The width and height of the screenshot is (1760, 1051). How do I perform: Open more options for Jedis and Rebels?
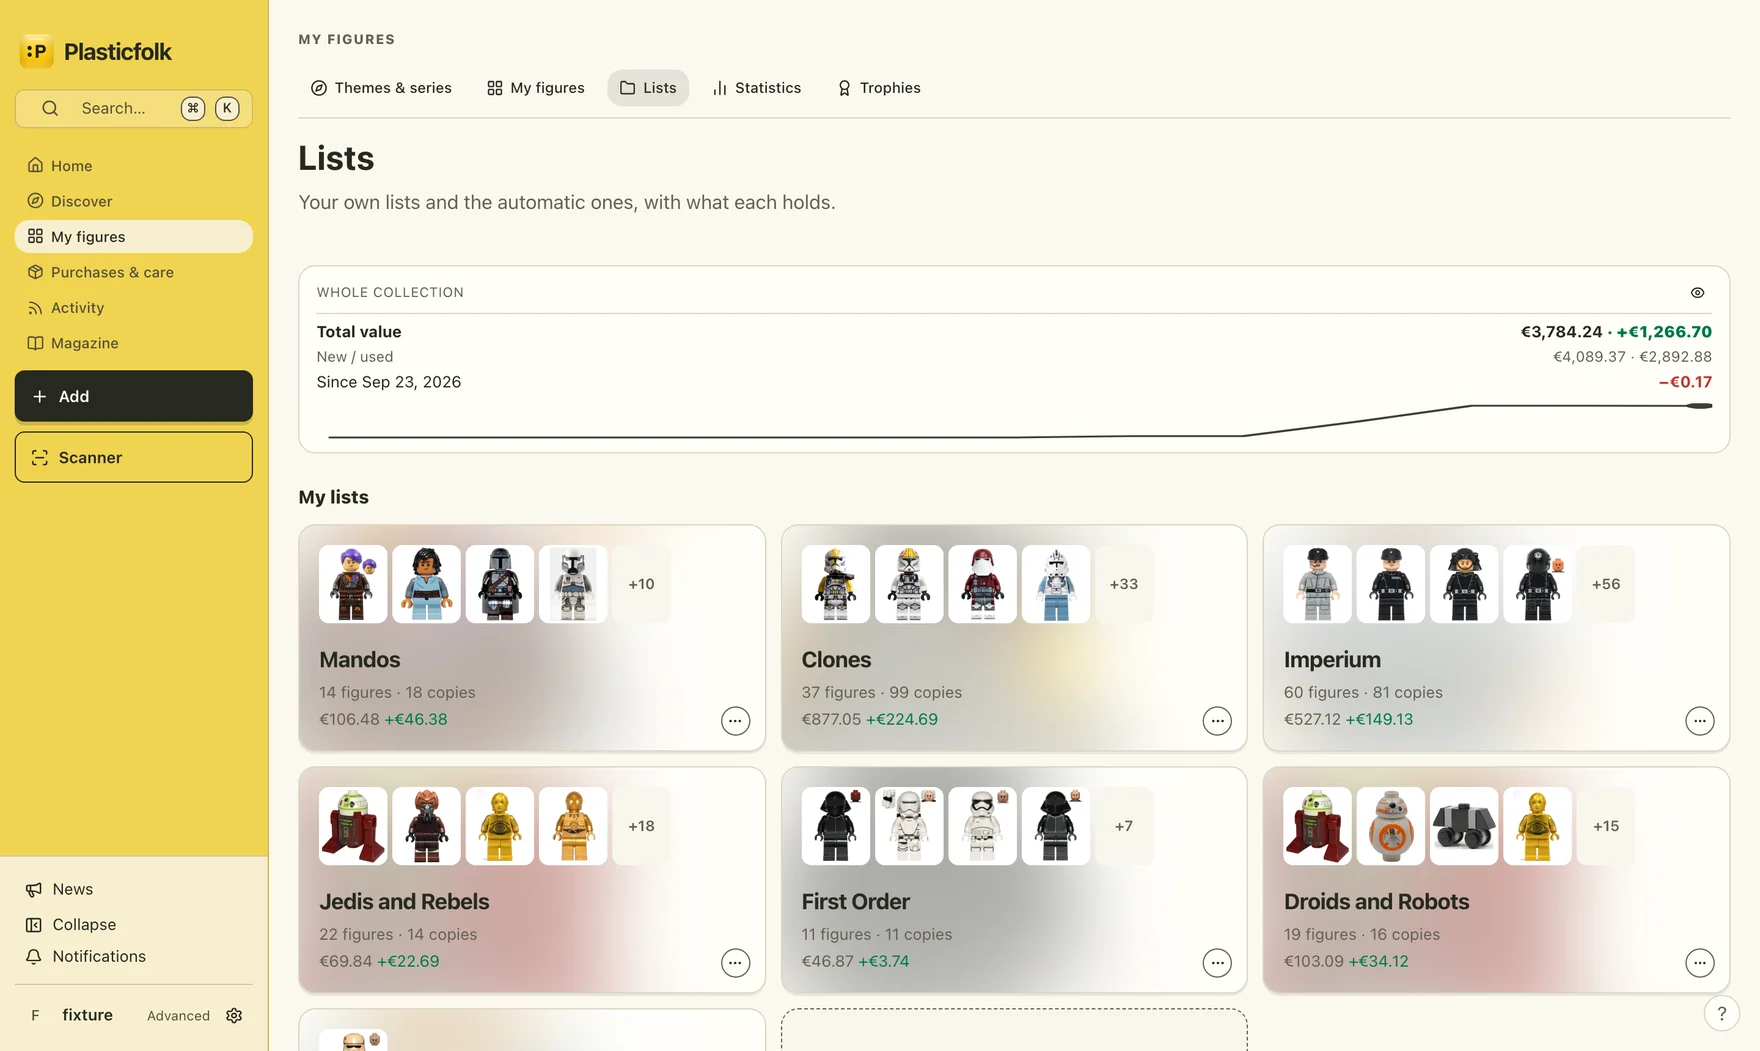(x=735, y=963)
